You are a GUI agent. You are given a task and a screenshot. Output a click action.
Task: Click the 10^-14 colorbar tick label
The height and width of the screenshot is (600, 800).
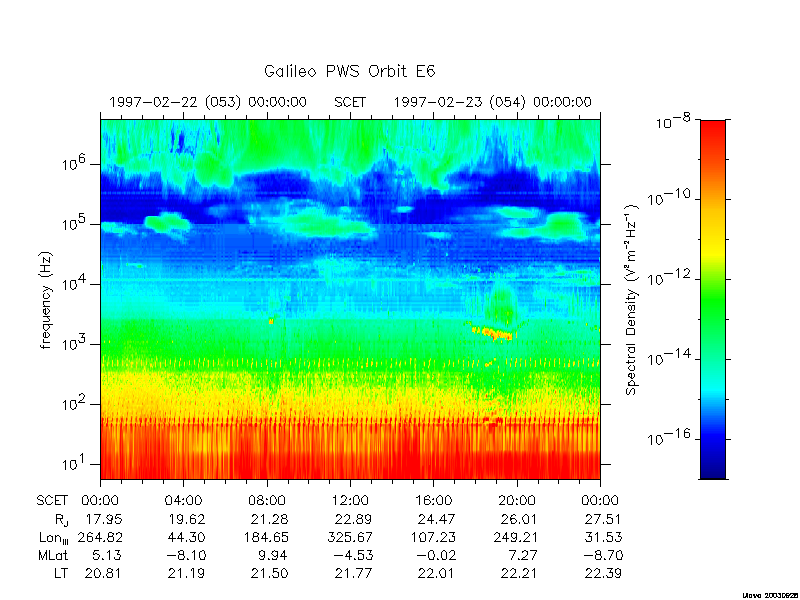[669, 357]
